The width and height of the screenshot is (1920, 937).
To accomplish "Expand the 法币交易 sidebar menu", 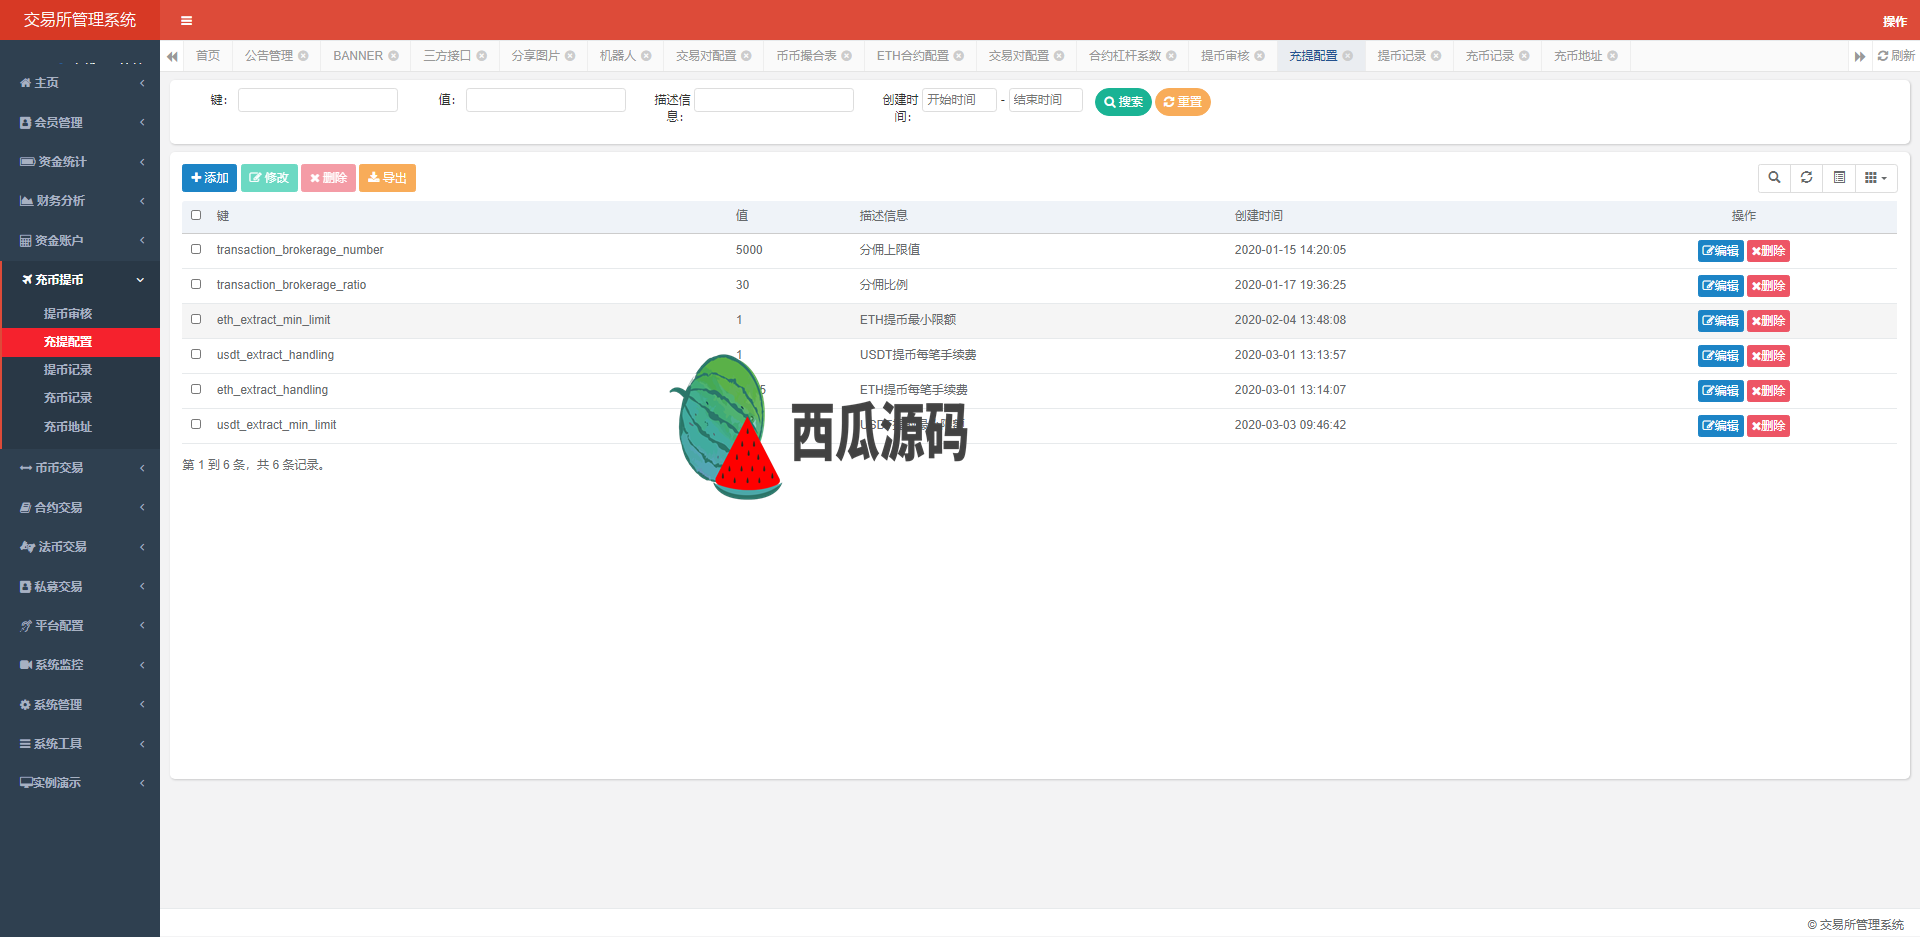I will pyautogui.click(x=80, y=547).
